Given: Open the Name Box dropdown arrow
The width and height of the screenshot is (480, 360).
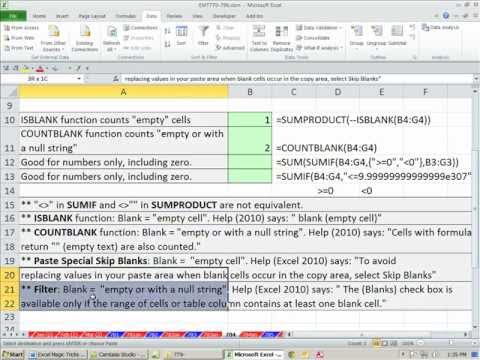Looking at the screenshot, I should coord(79,79).
